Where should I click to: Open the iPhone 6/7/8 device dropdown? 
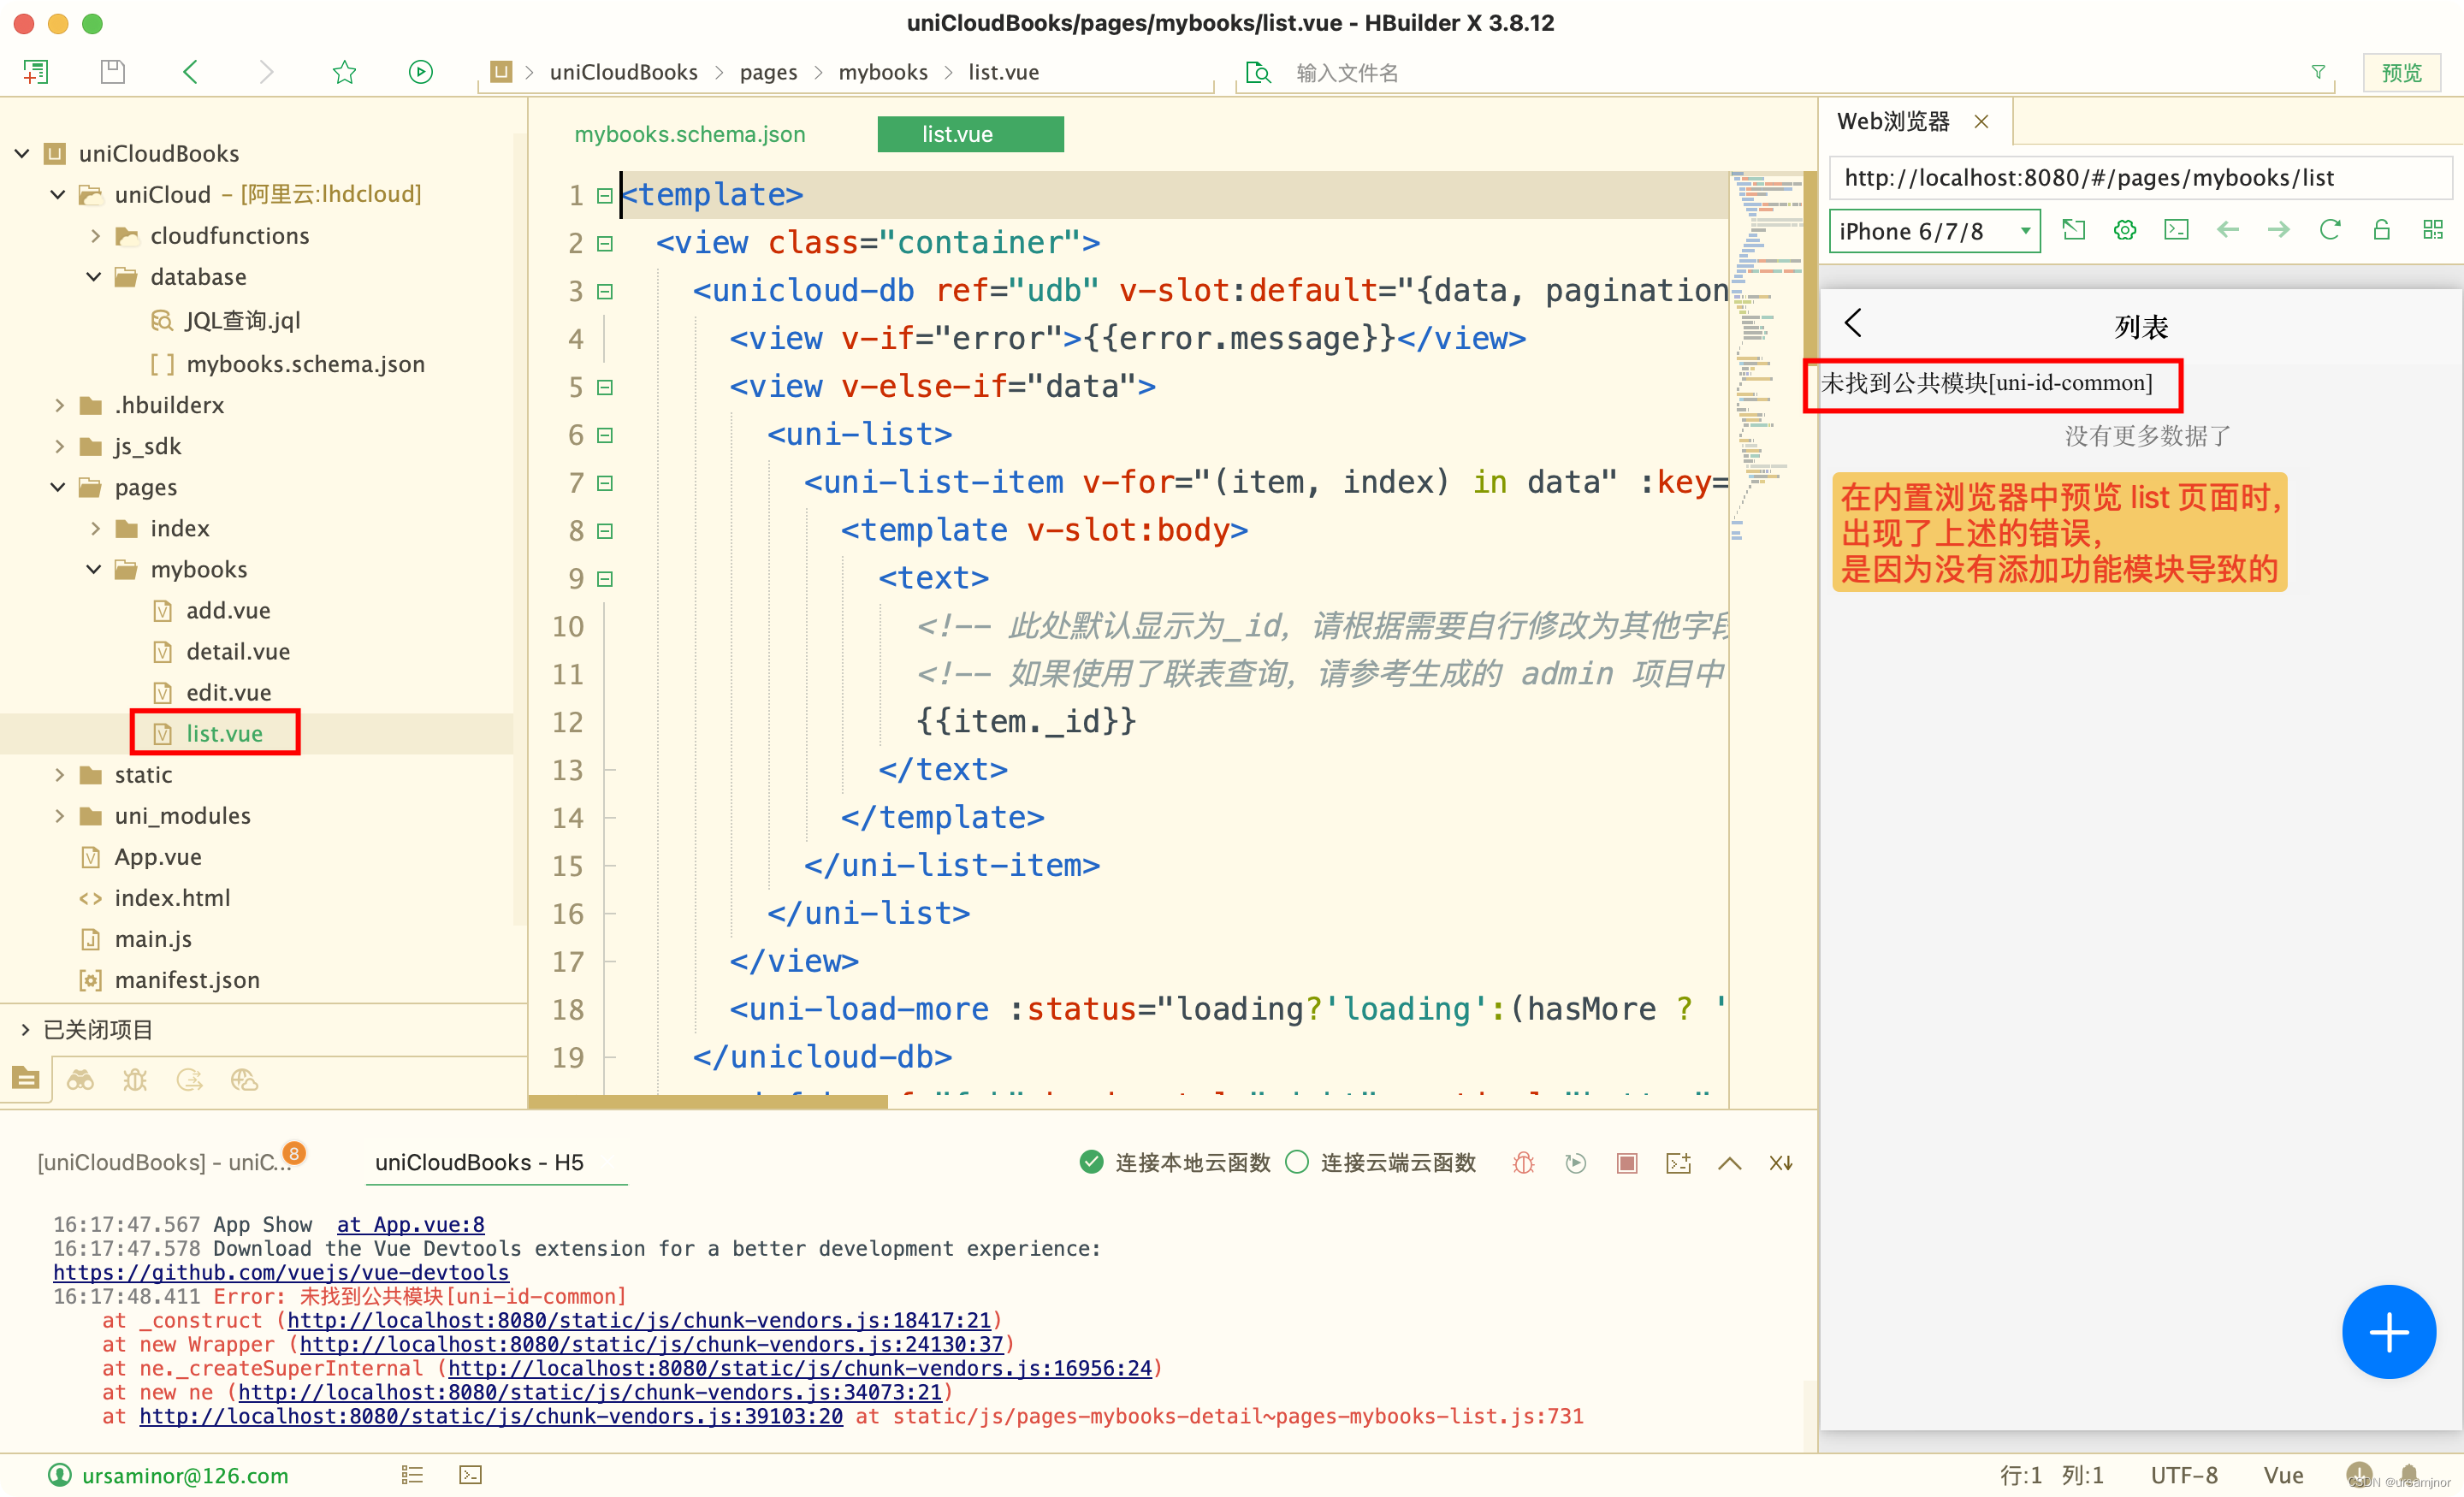pyautogui.click(x=1934, y=232)
